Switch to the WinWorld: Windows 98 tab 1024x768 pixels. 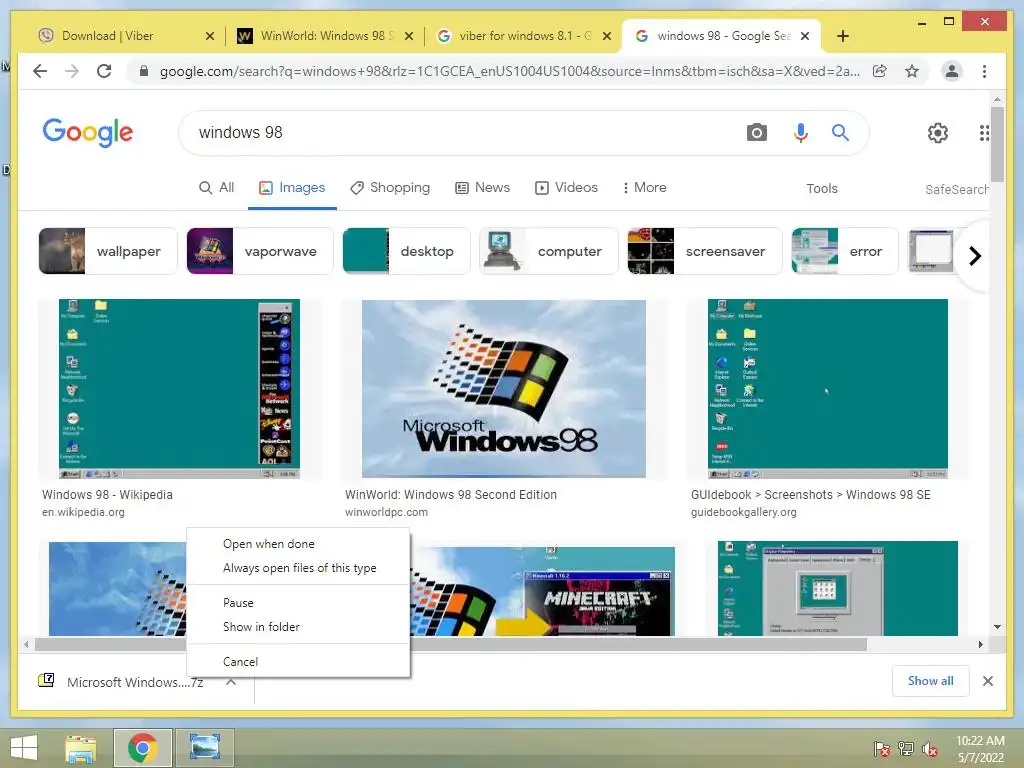pos(327,36)
